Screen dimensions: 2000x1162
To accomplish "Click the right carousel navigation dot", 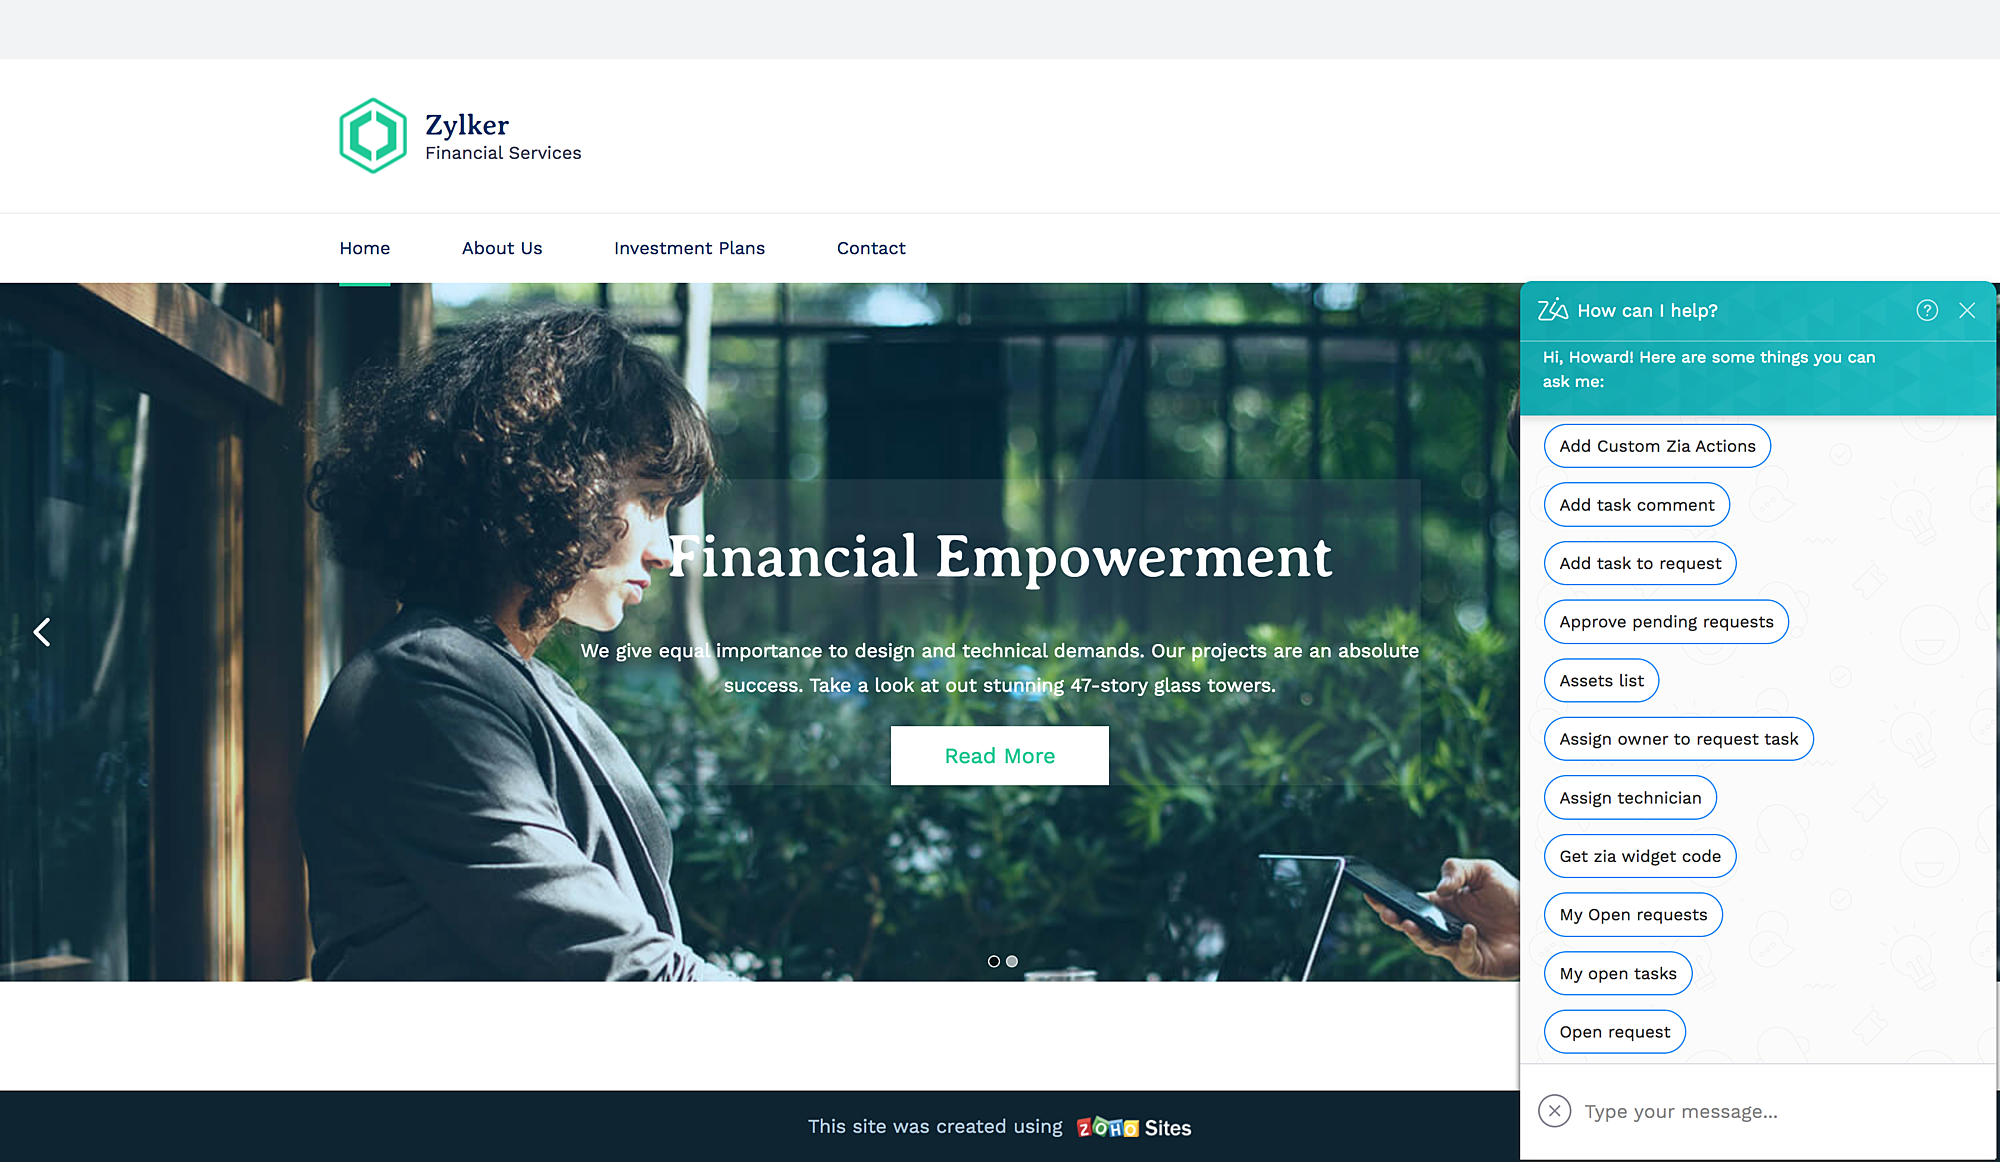I will 1012,961.
